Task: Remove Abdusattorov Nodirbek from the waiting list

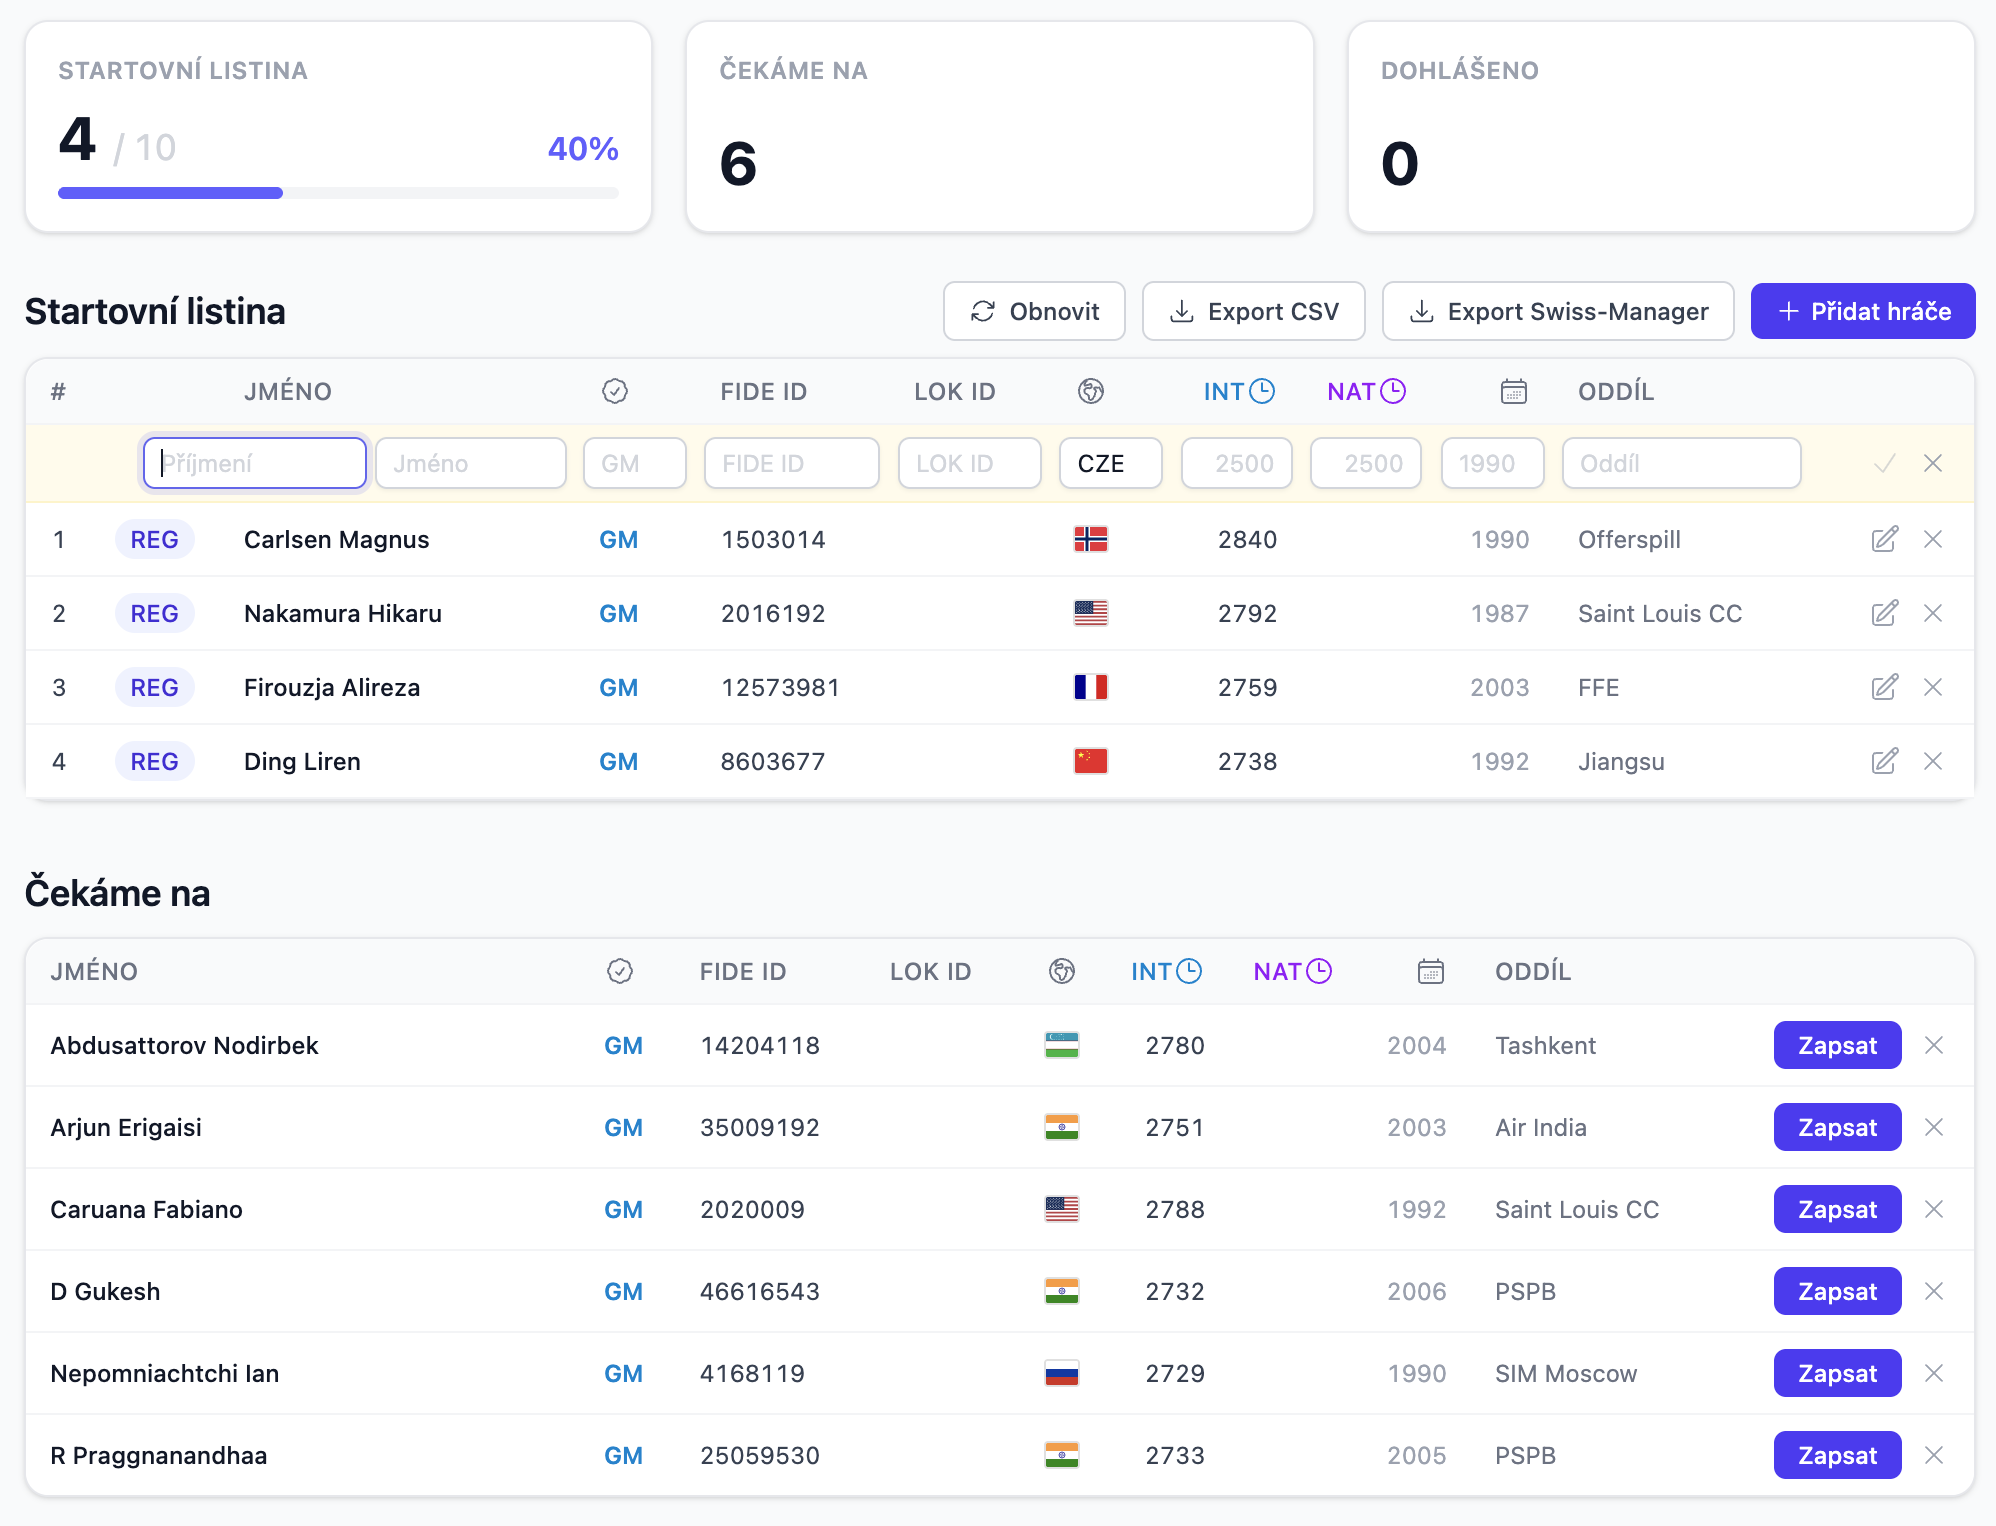Action: click(1934, 1045)
